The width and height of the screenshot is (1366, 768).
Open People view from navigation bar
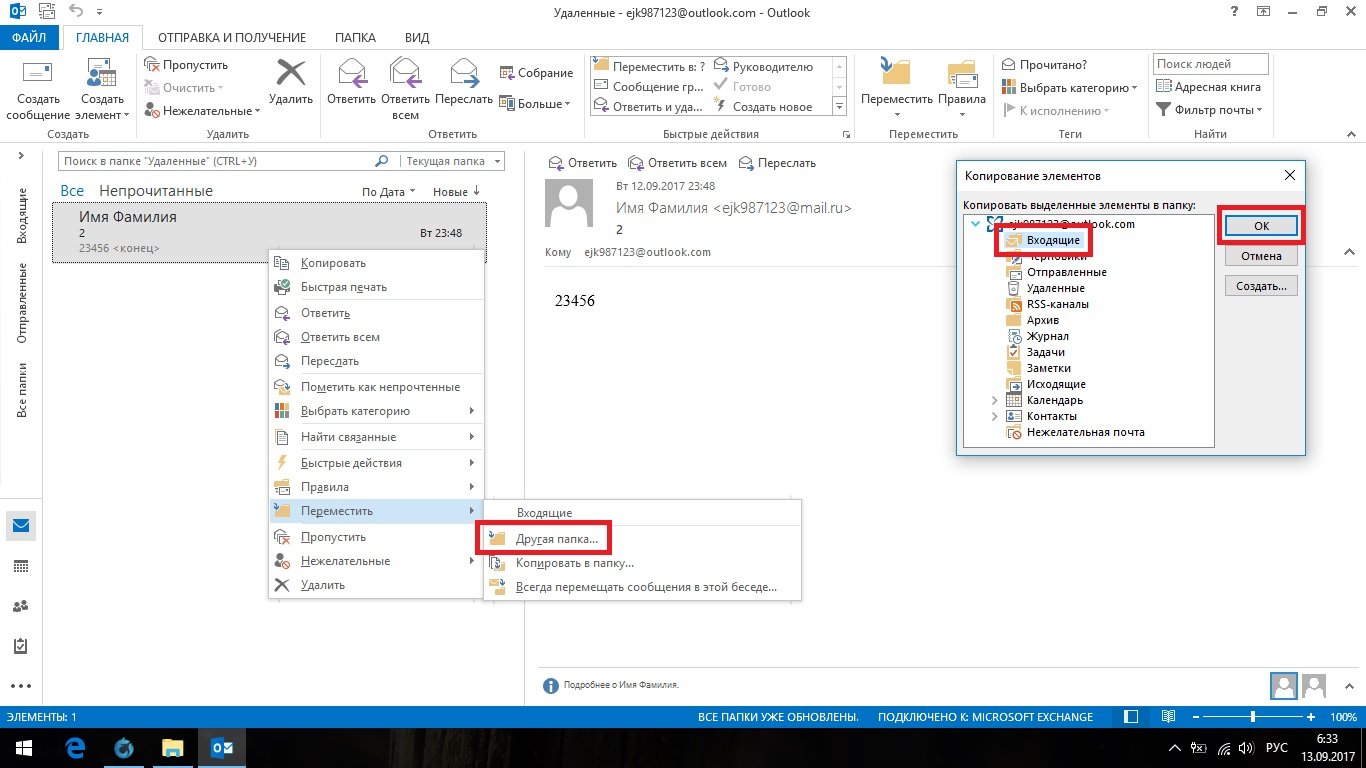coord(21,606)
